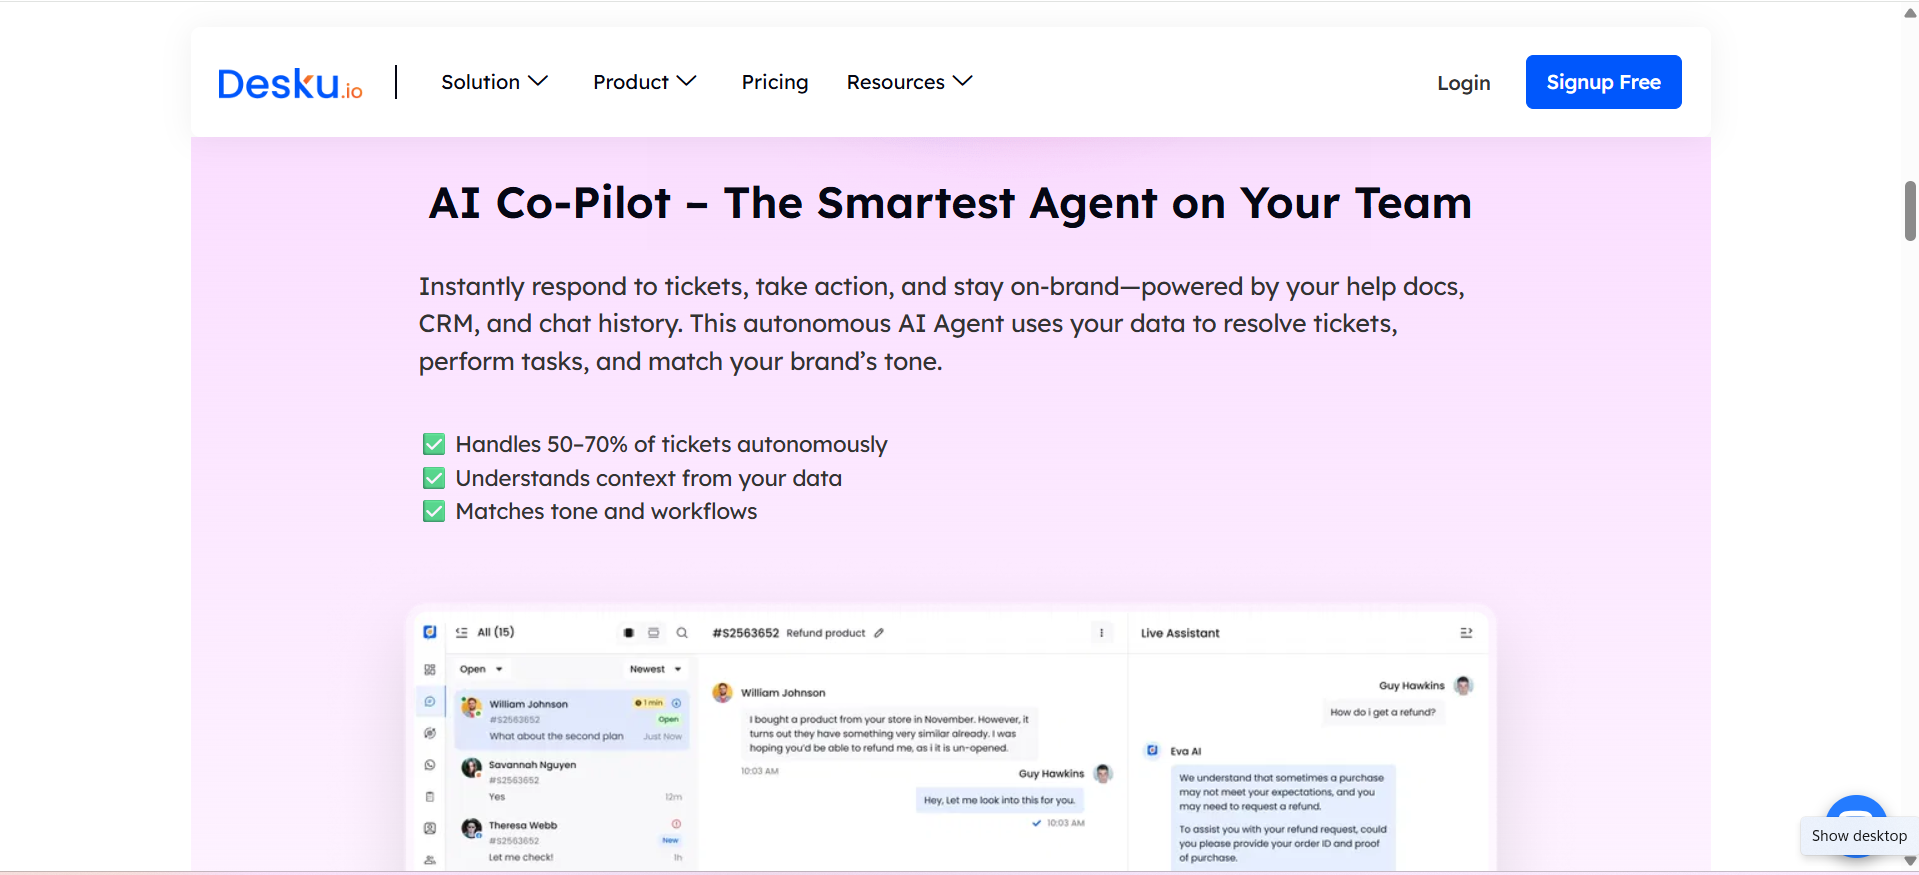Click 'What about the second plan' preview
Image resolution: width=1919 pixels, height=875 pixels.
(x=556, y=736)
